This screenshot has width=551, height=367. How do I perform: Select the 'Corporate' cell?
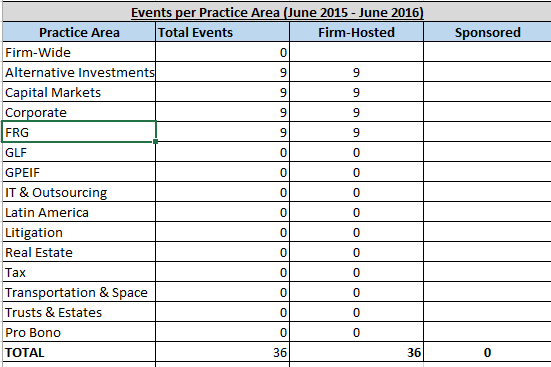[79, 112]
